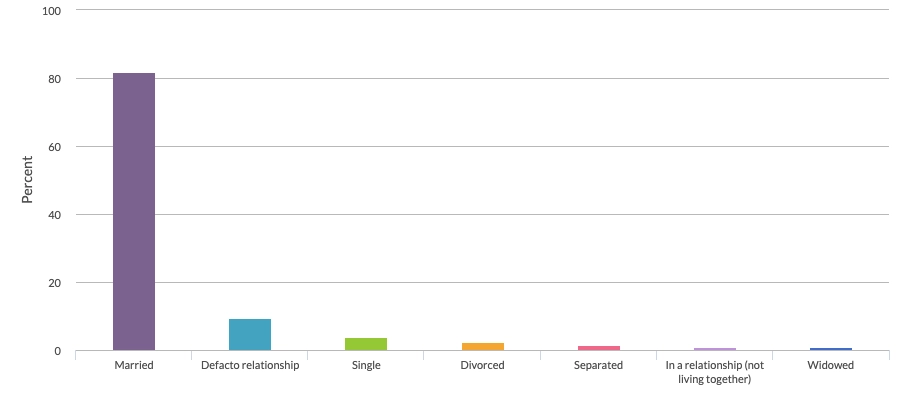The width and height of the screenshot is (905, 408).
Task: Select the lavender not-living-together bar
Action: (x=715, y=349)
